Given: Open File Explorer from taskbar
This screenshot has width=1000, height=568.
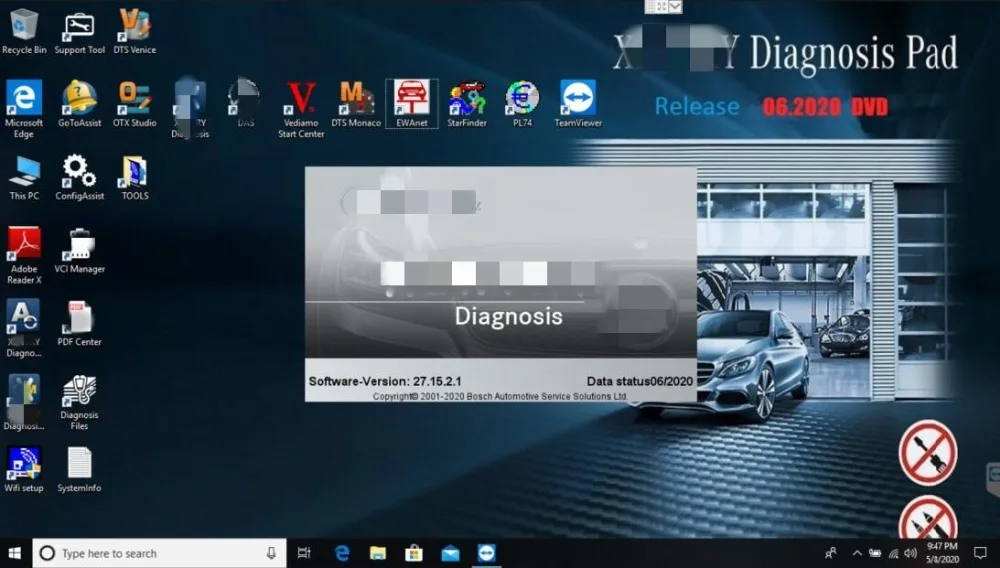Looking at the screenshot, I should point(378,553).
